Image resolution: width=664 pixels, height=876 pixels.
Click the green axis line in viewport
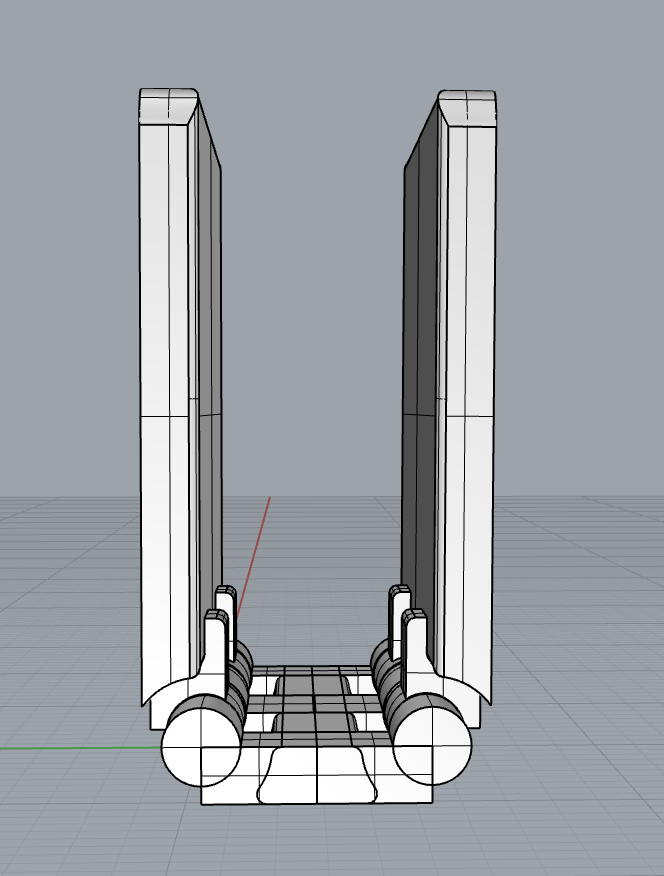tap(80, 748)
